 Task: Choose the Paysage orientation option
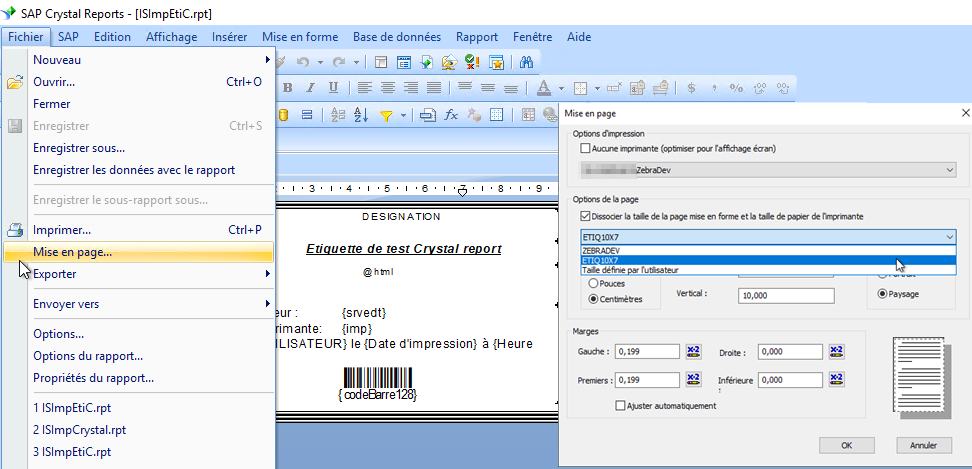coord(883,294)
